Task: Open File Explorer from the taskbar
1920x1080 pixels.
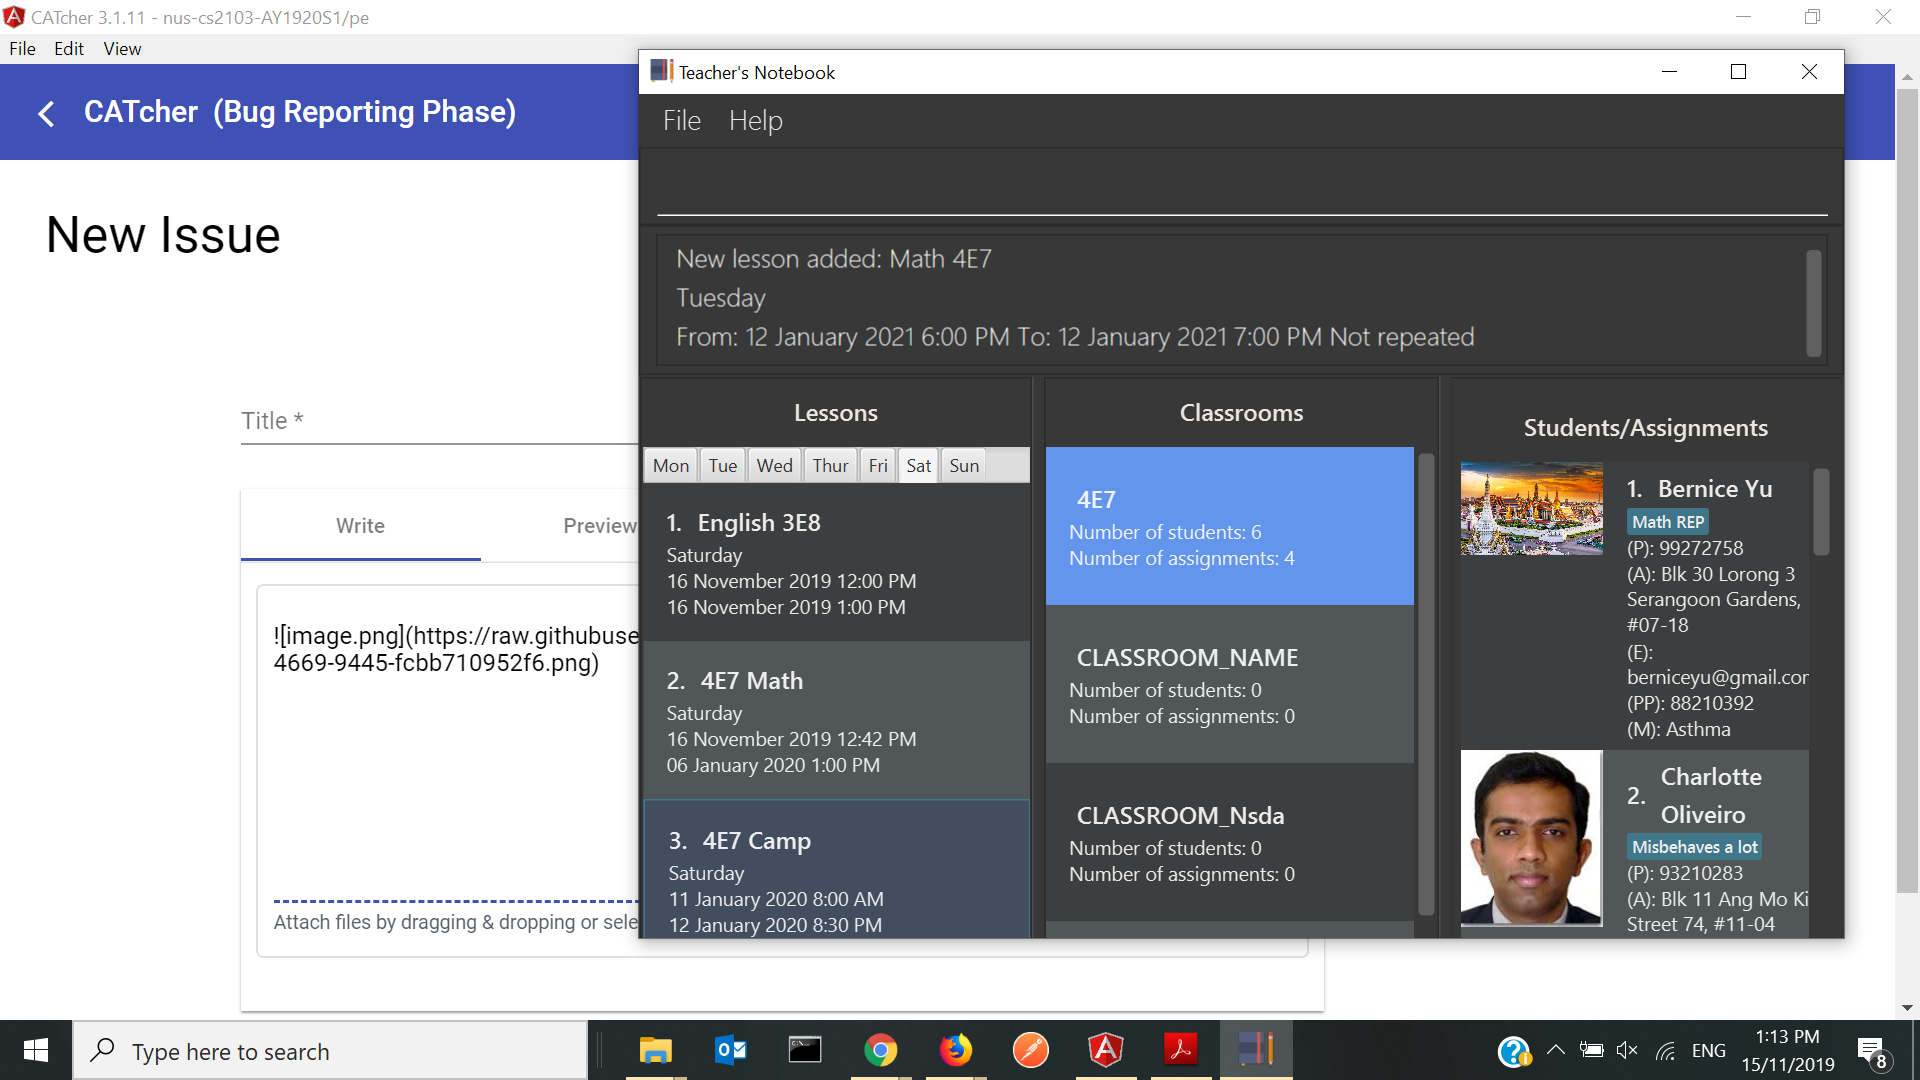Action: 655,1050
